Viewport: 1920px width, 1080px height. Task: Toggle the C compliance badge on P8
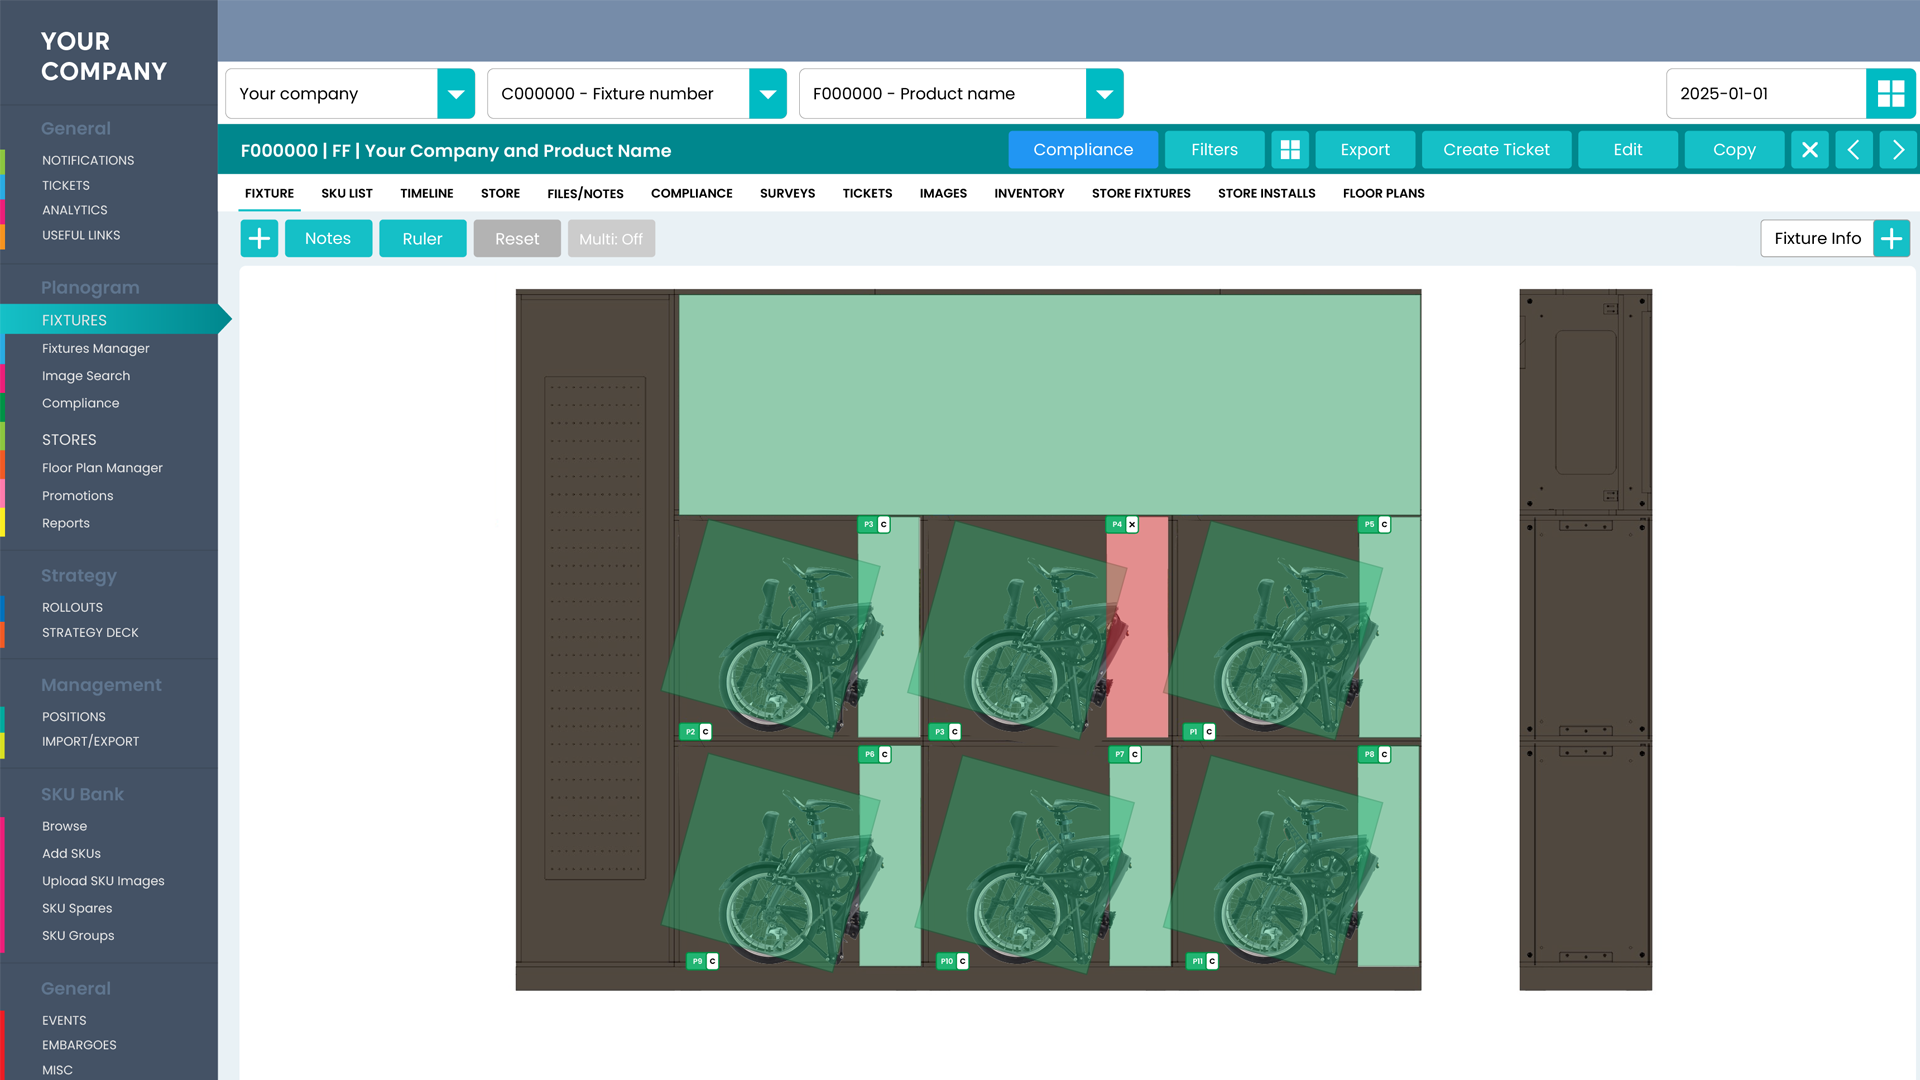[1384, 755]
